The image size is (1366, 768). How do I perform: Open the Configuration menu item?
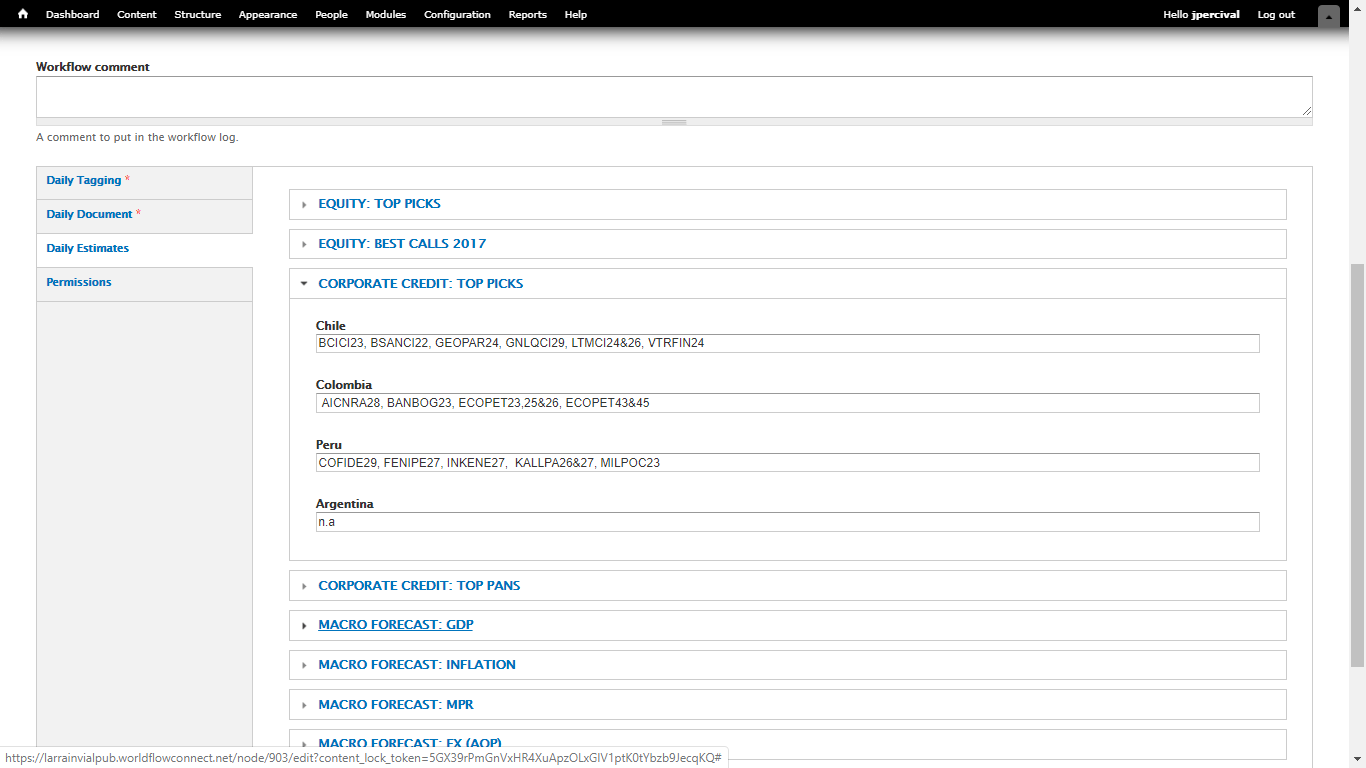pos(457,15)
